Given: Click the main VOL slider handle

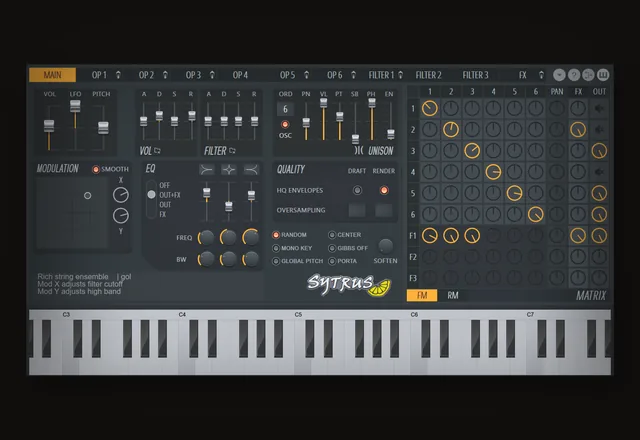Looking at the screenshot, I should tap(49, 126).
